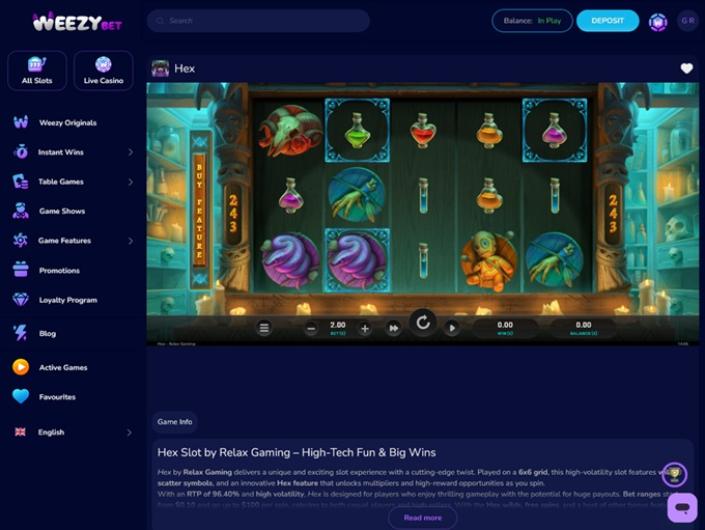The width and height of the screenshot is (705, 530).
Task: Click the Buy Feature banner
Action: click(x=200, y=211)
